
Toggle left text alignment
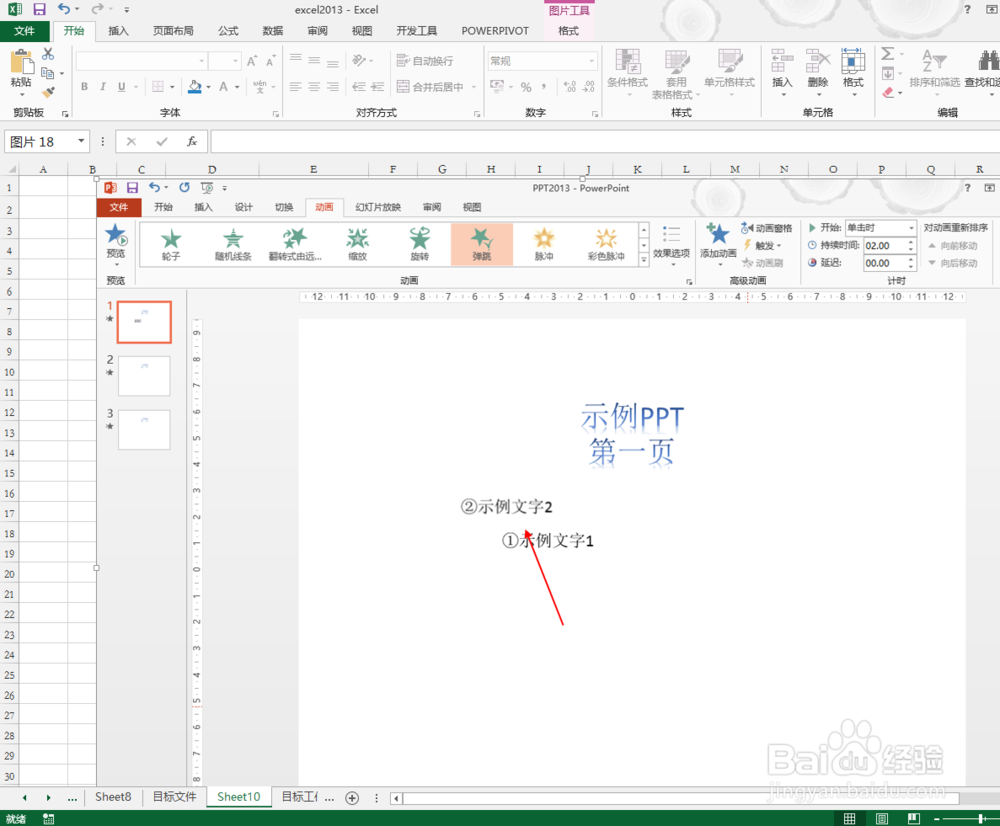coord(295,87)
